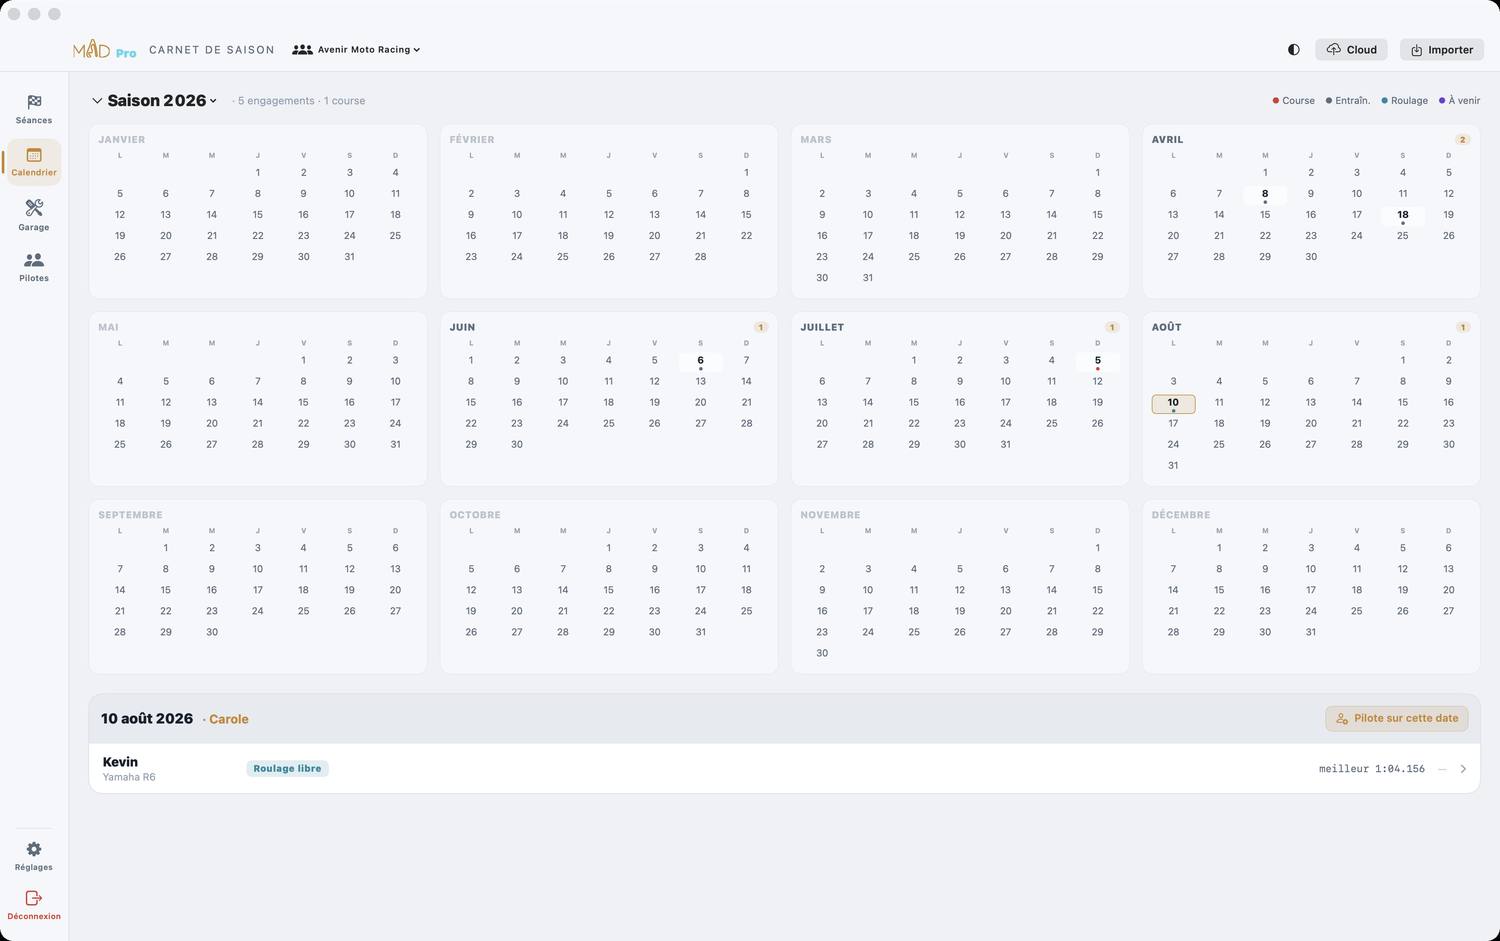Select 5 July race day
1500x941 pixels.
click(1097, 362)
